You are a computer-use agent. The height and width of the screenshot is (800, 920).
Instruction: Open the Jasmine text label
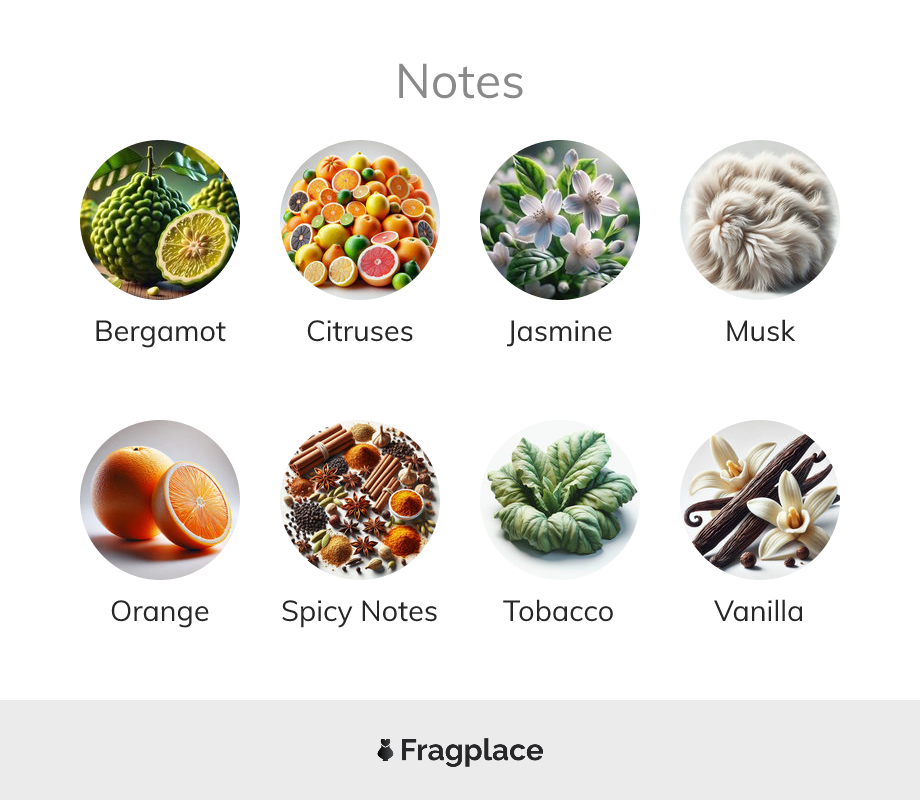click(x=560, y=332)
